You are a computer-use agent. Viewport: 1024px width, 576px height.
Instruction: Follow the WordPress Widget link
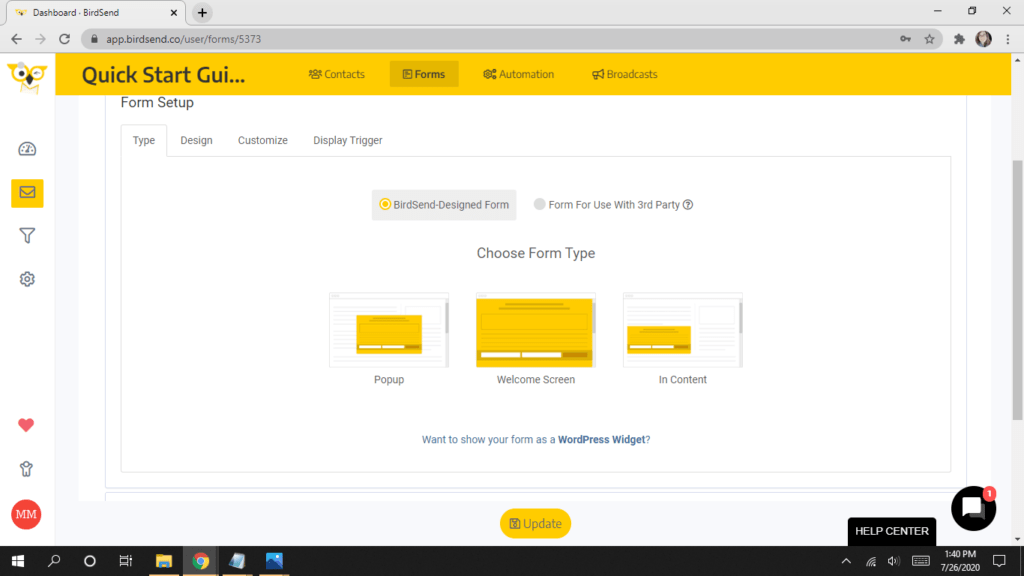click(601, 440)
